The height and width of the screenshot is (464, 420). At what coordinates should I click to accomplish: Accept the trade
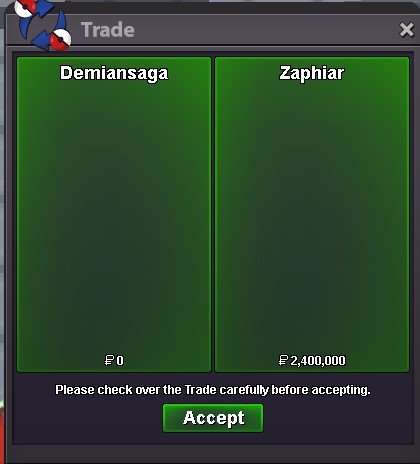click(213, 418)
